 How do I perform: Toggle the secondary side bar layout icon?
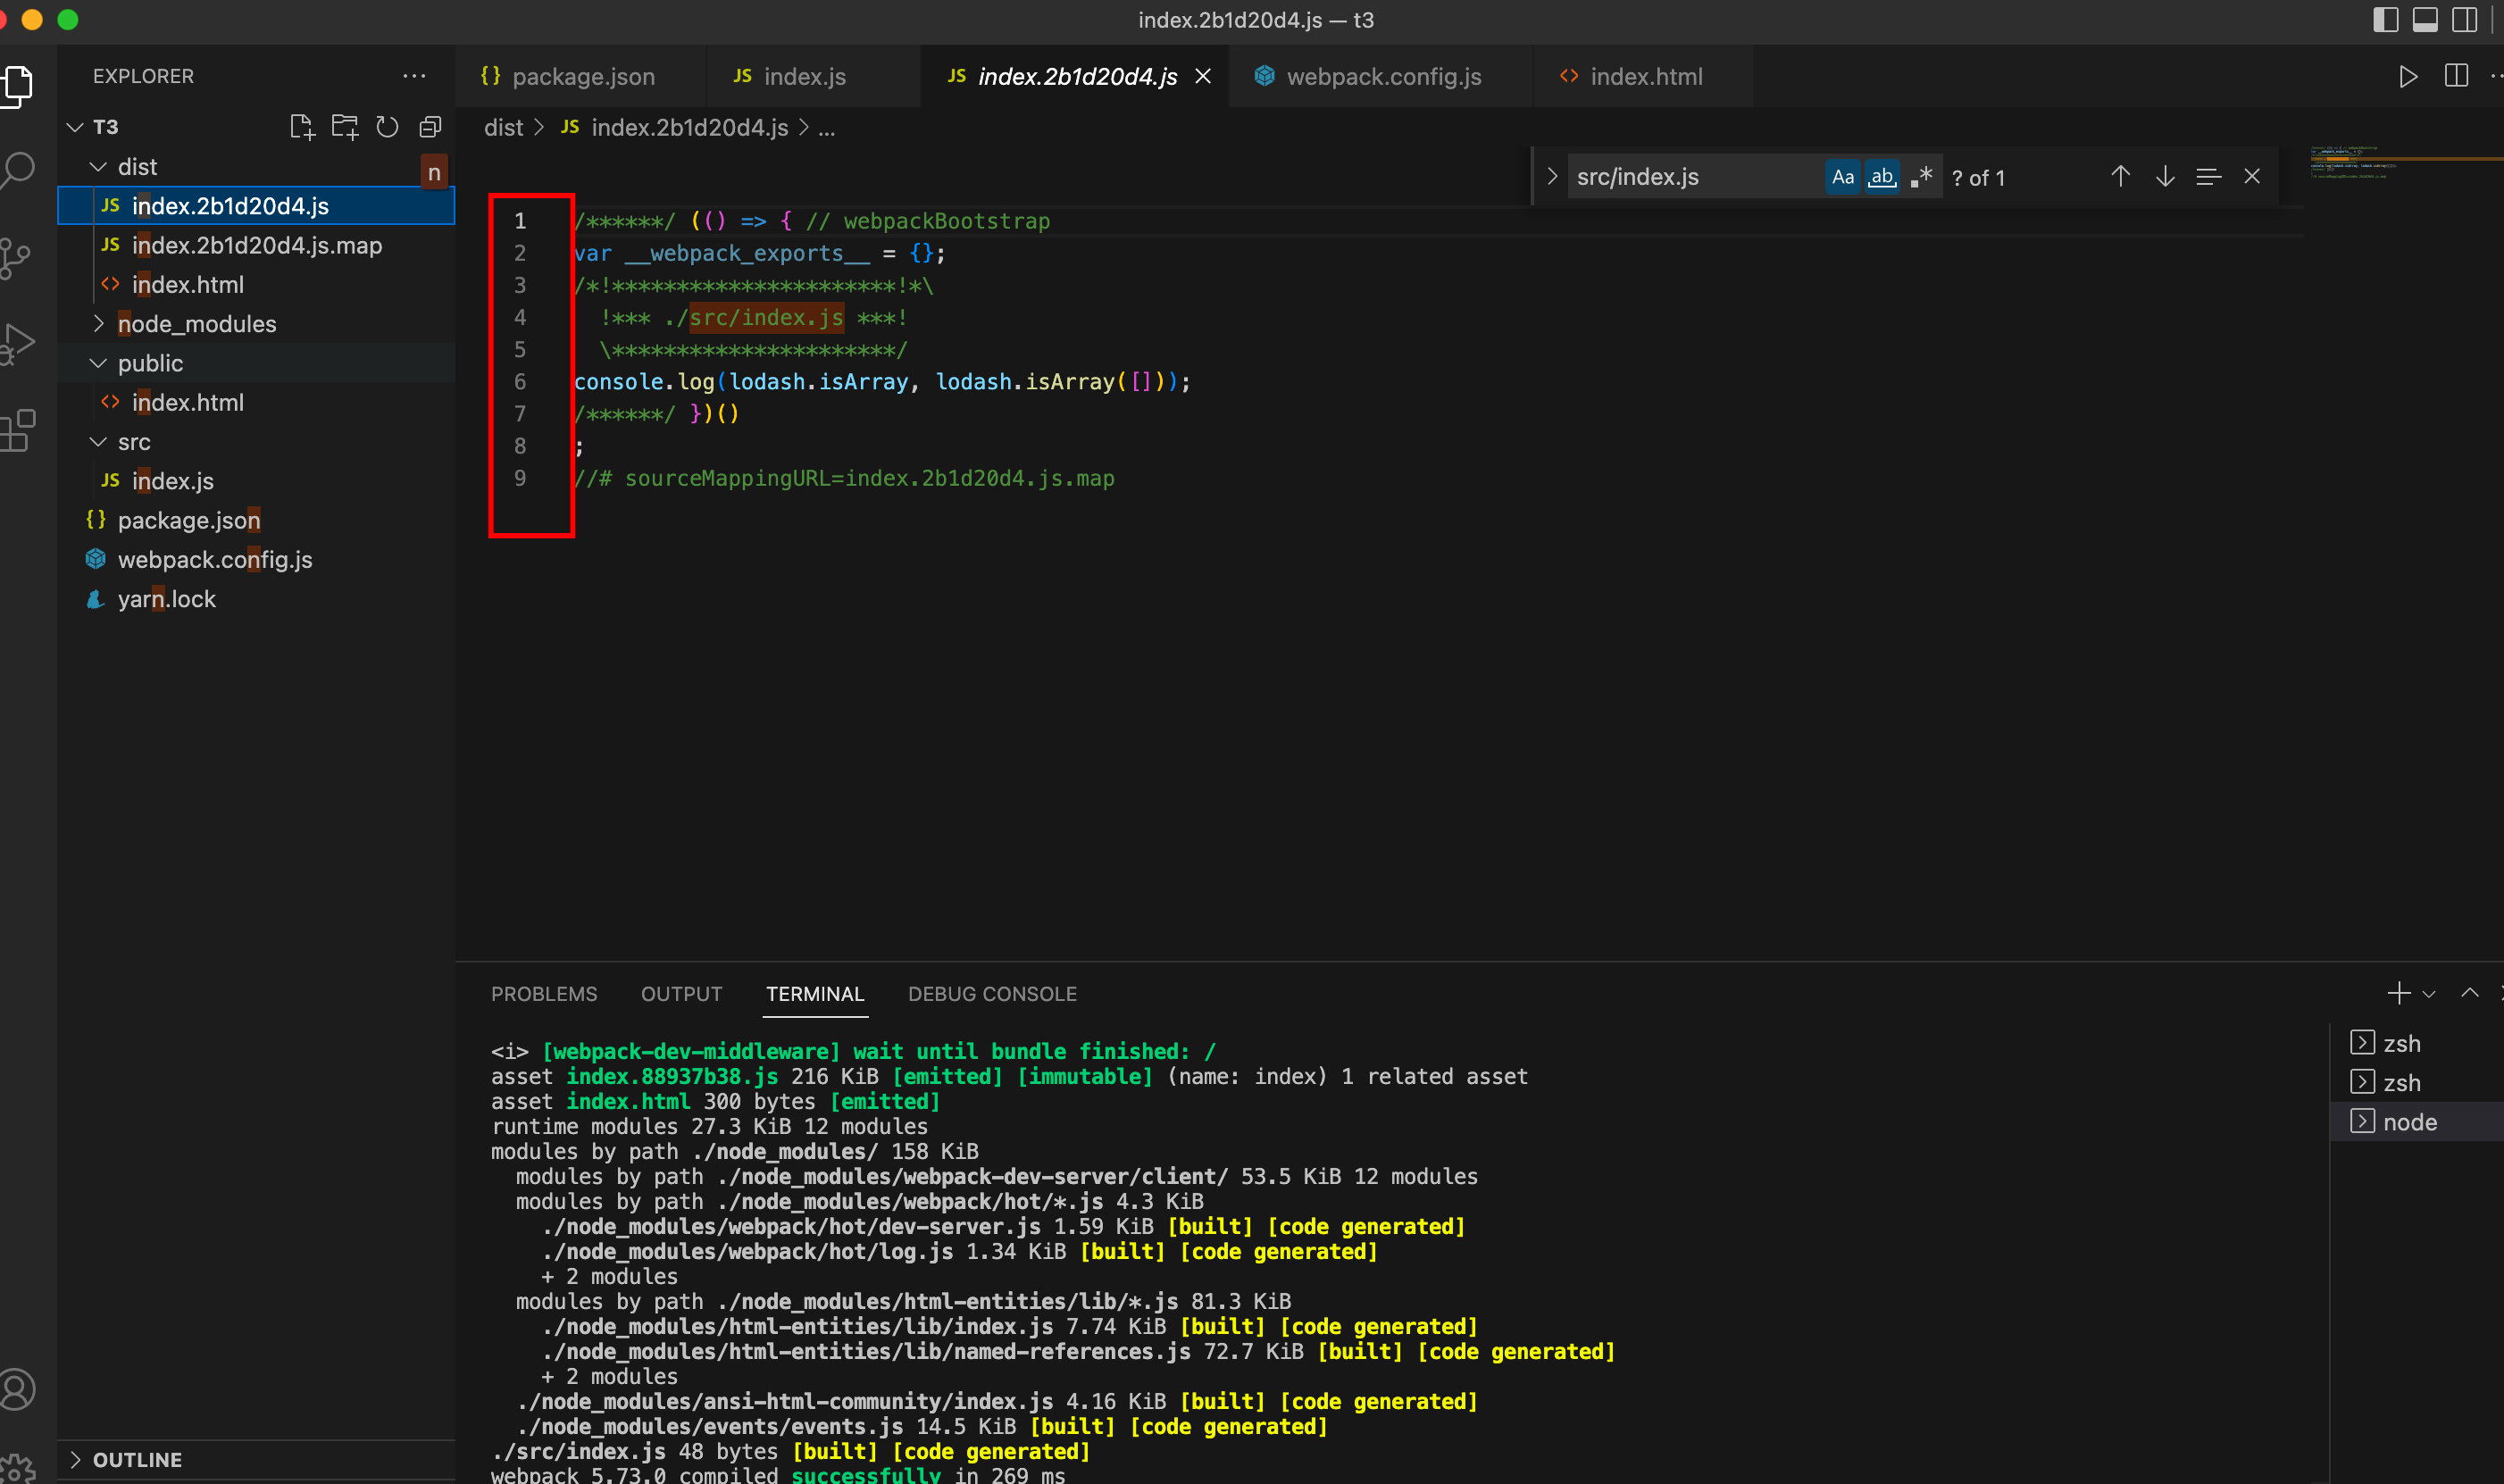(x=2465, y=20)
